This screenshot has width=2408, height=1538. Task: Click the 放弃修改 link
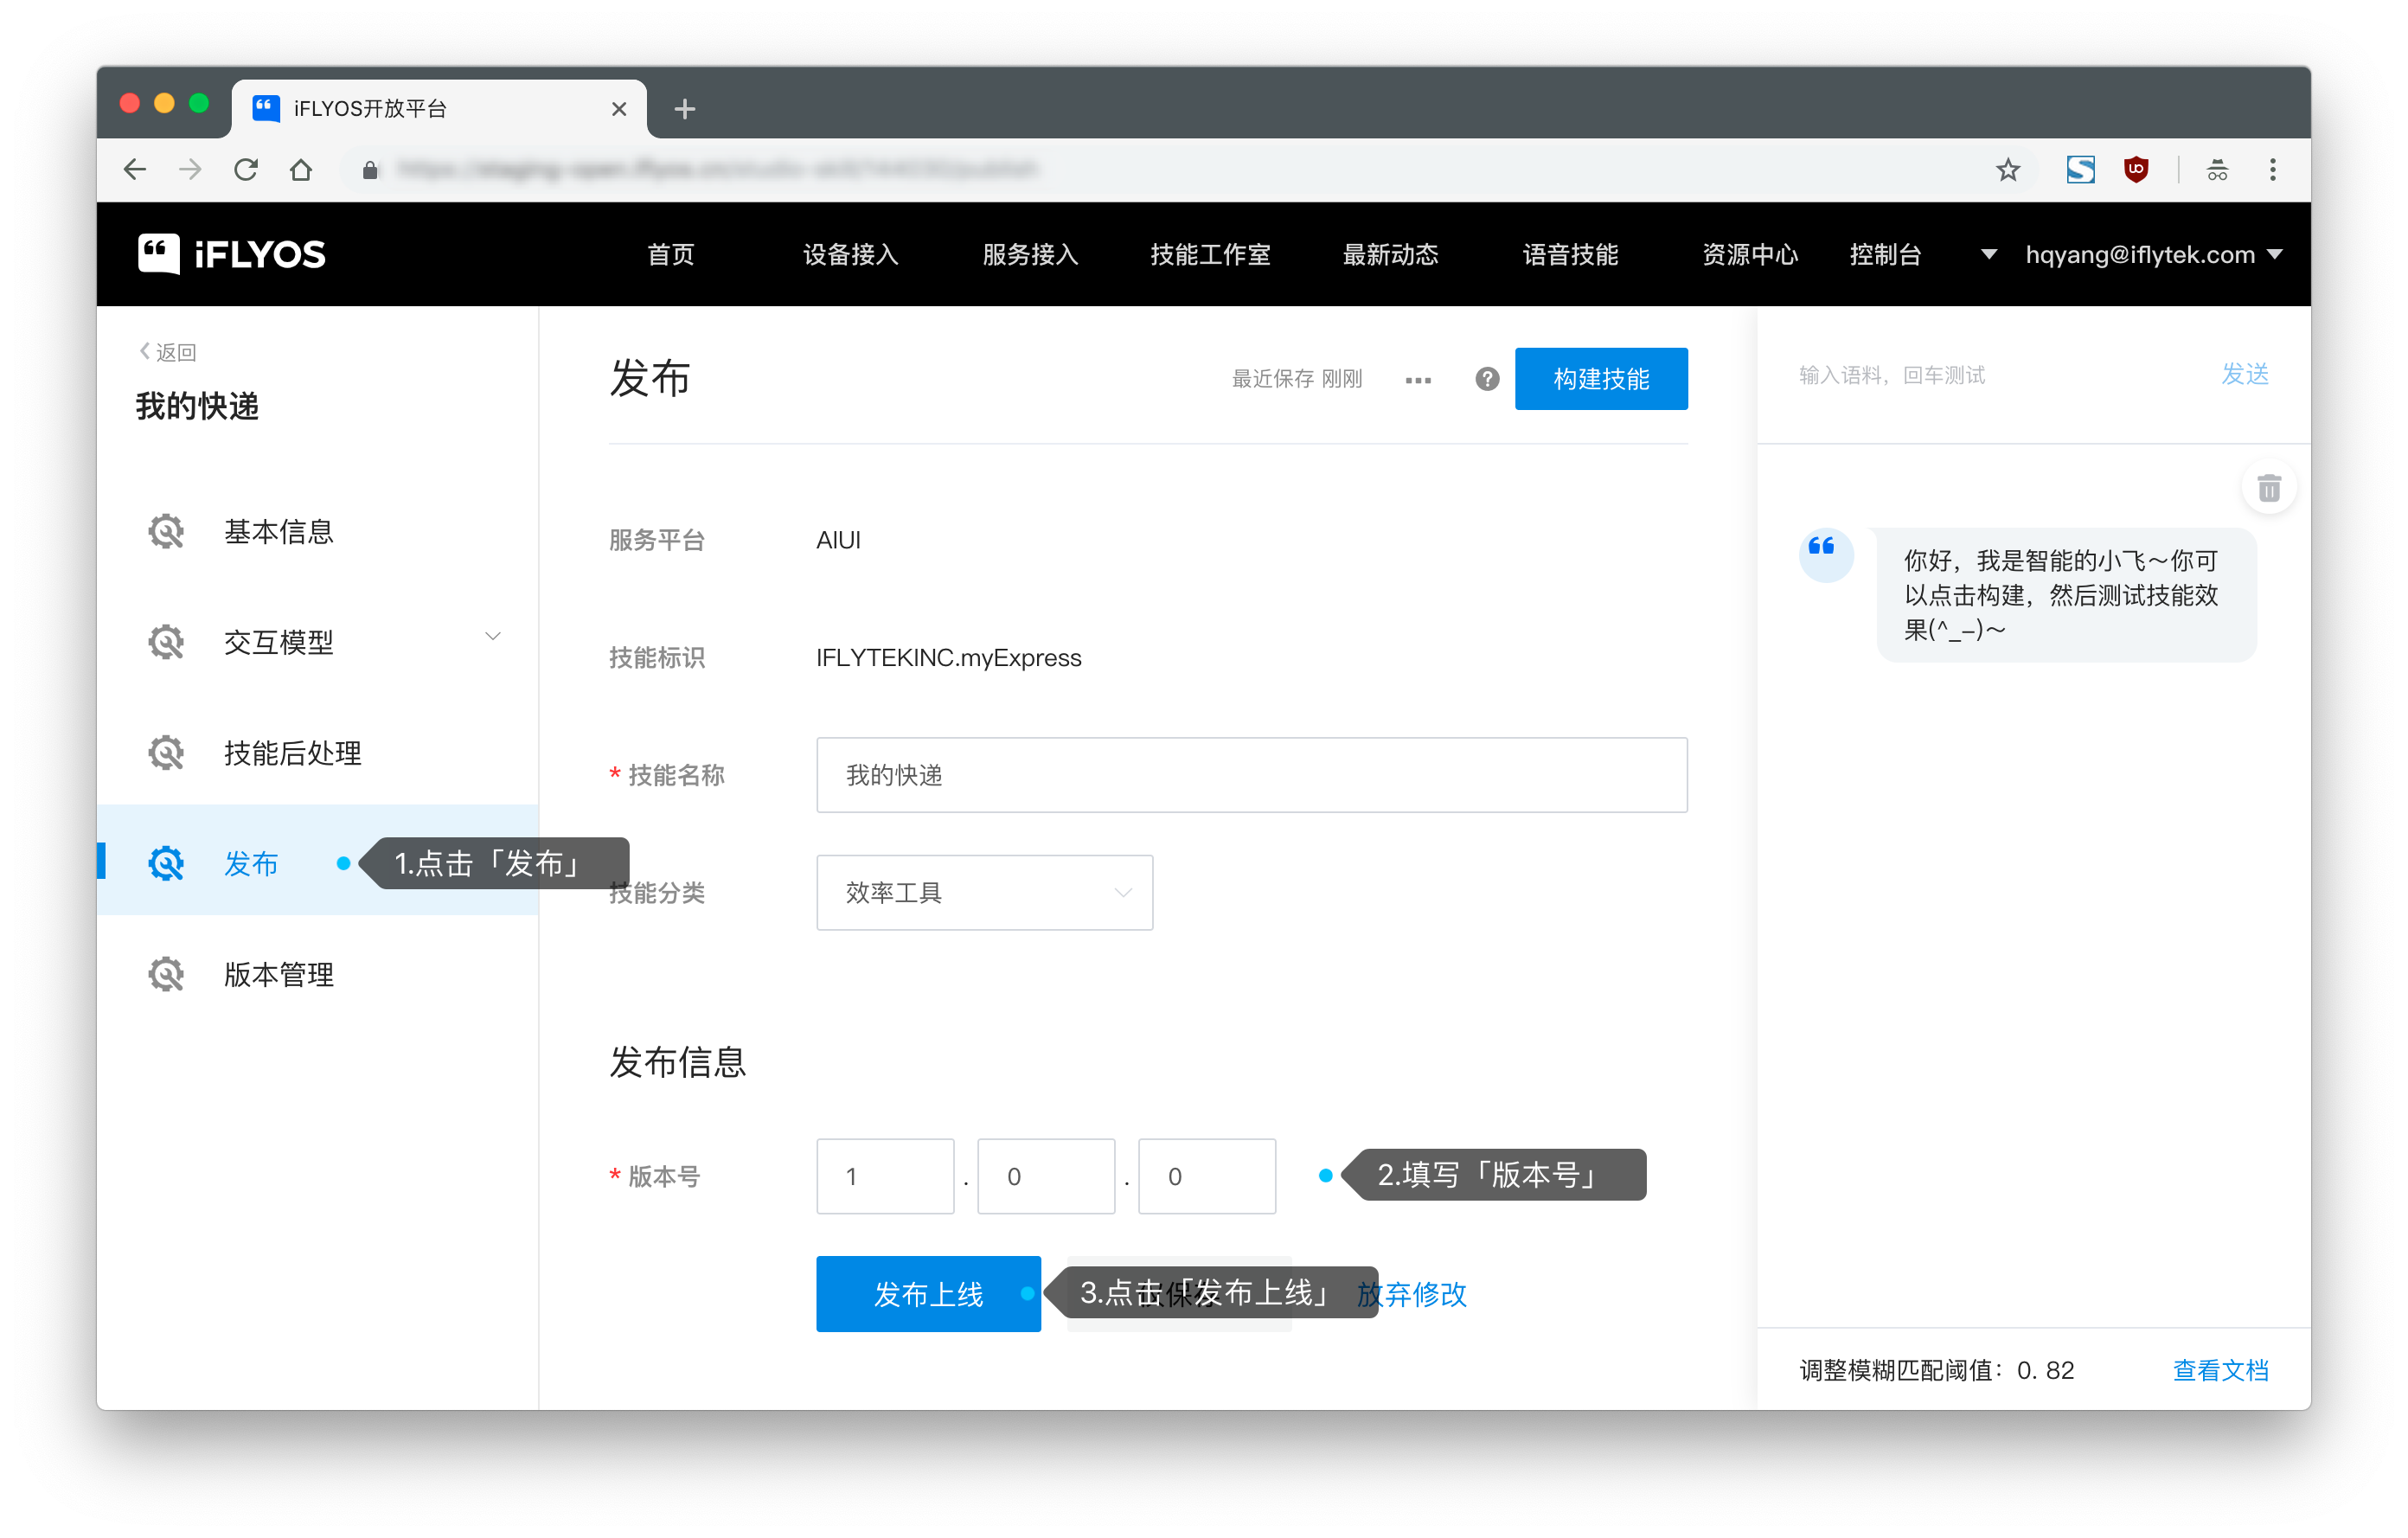point(1411,1294)
